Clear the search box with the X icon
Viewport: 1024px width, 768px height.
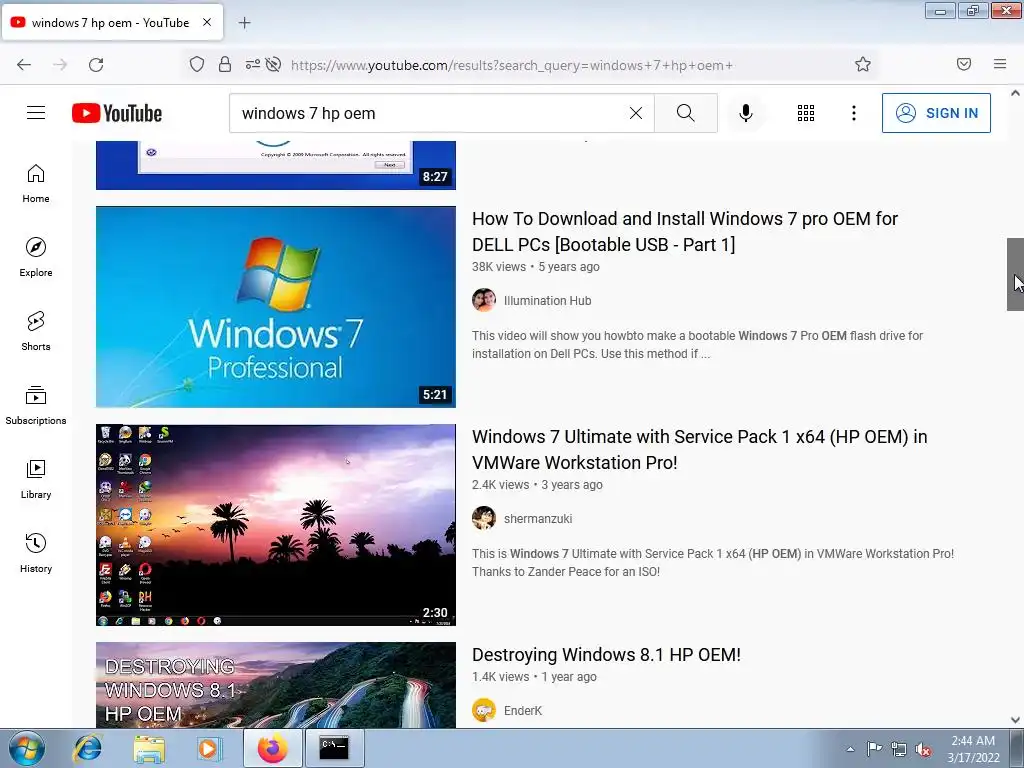click(635, 113)
